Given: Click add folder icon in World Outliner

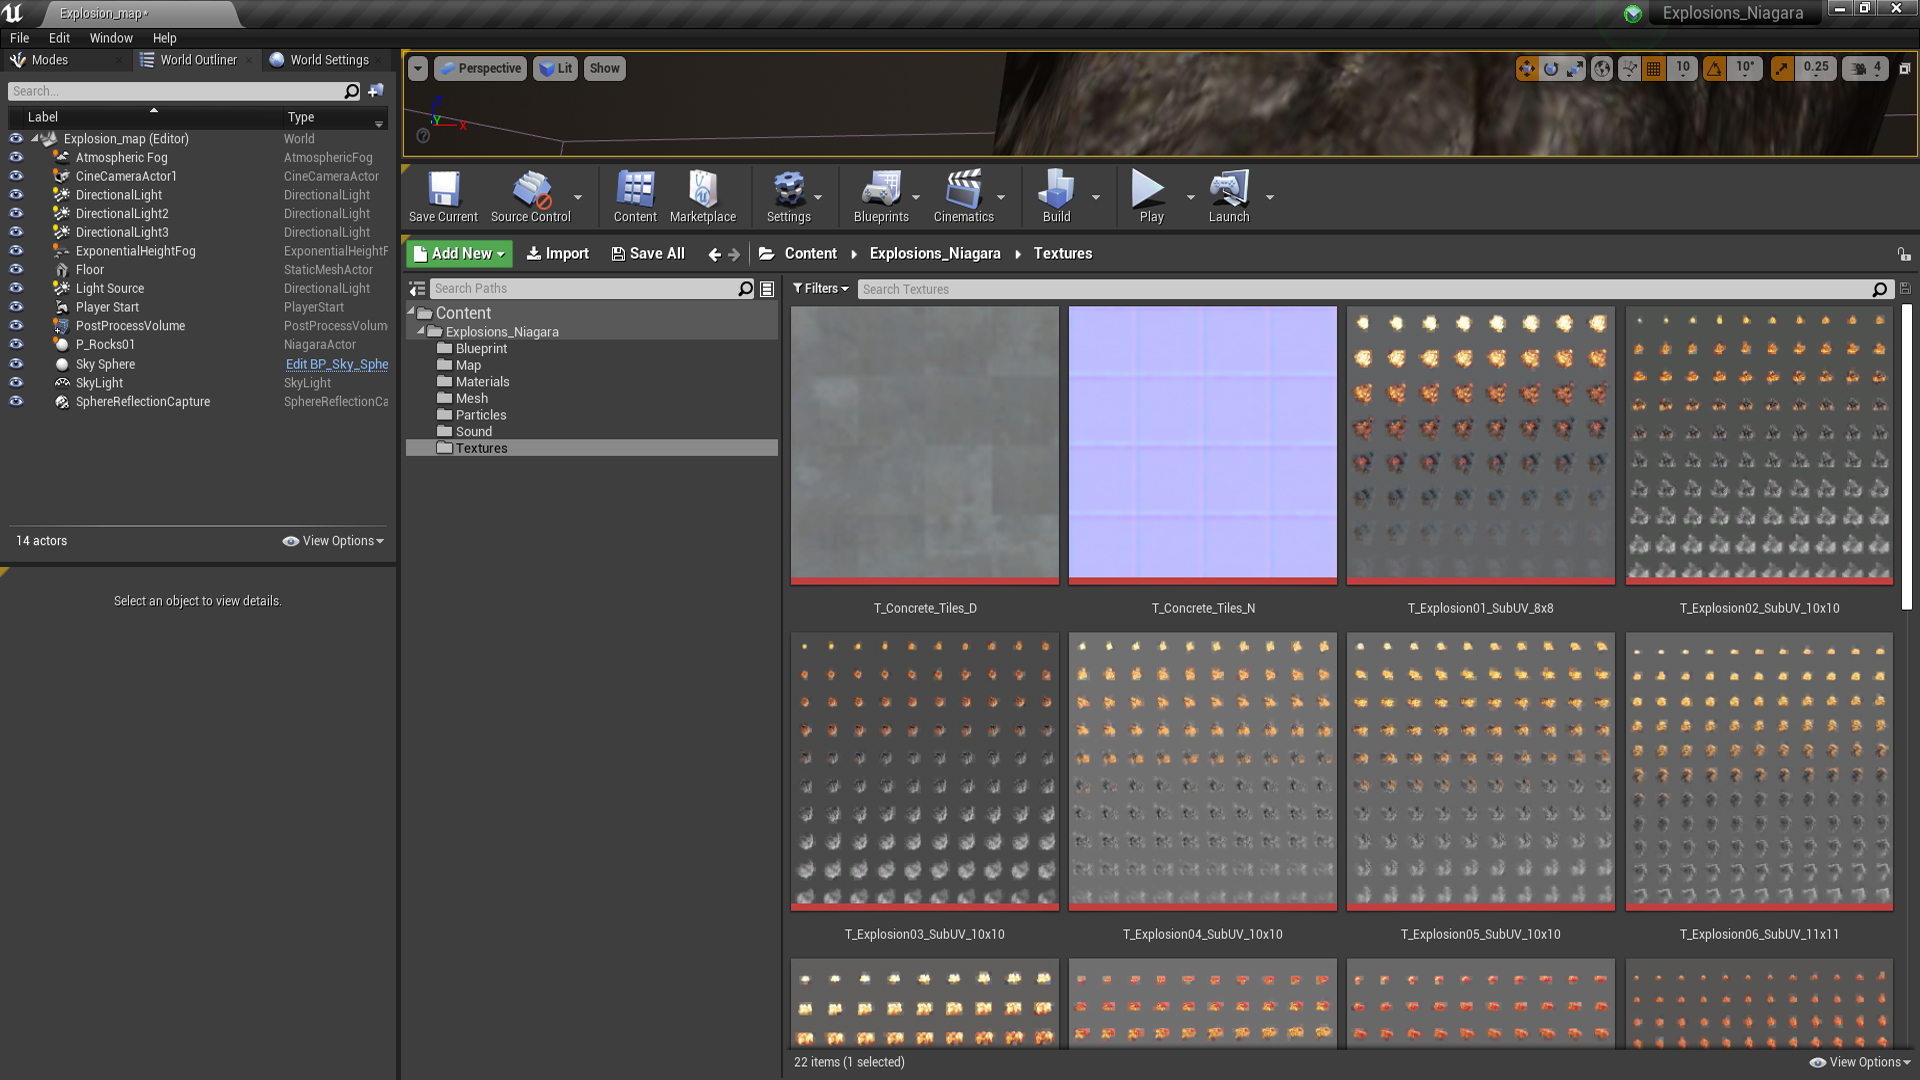Looking at the screenshot, I should click(376, 91).
